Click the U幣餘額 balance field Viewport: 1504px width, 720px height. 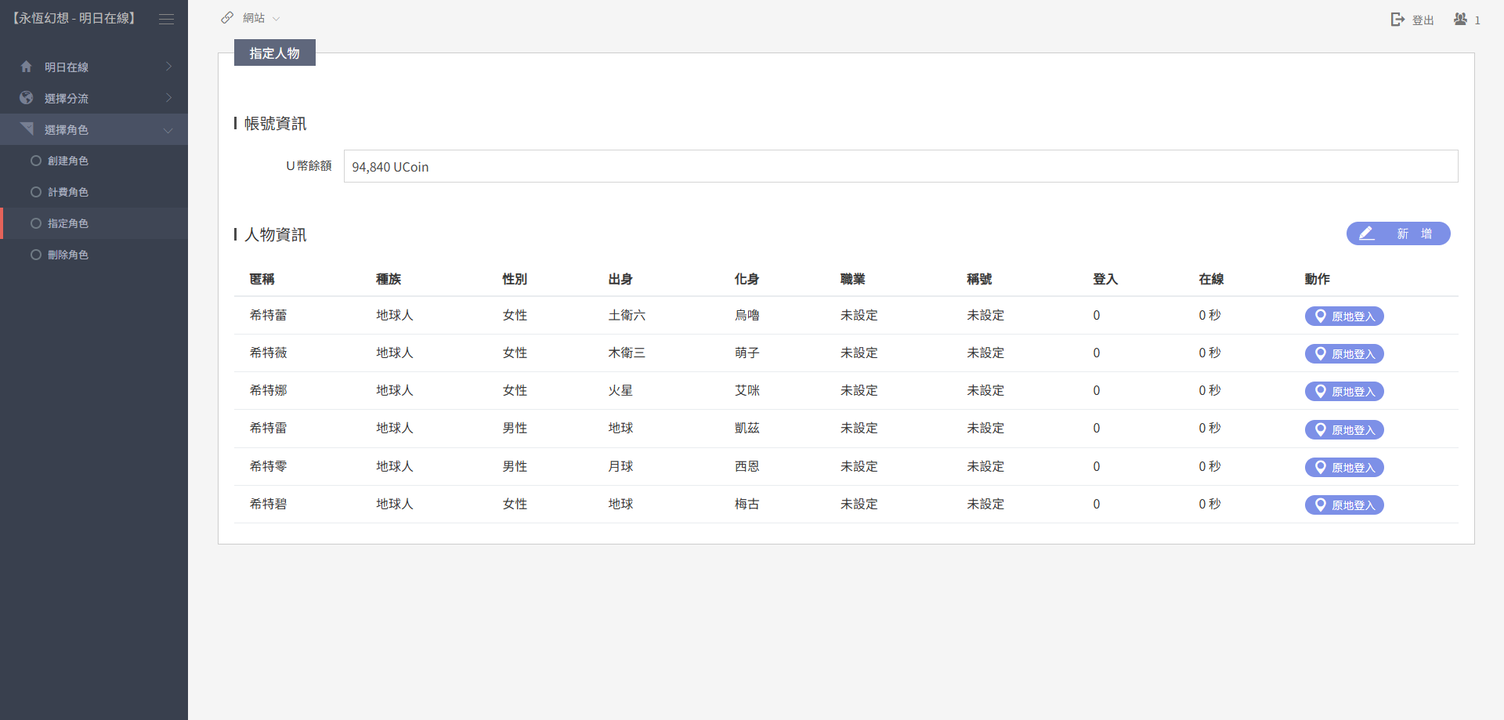pyautogui.click(x=900, y=167)
